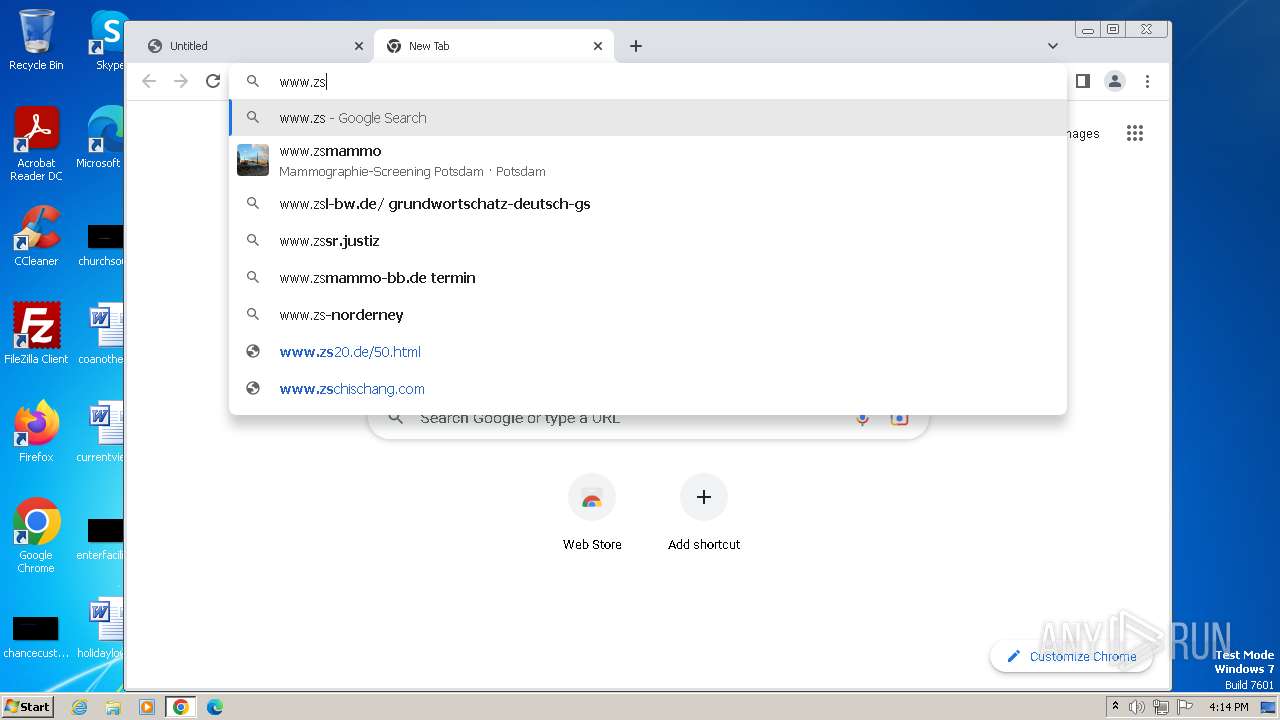The width and height of the screenshot is (1280, 720).
Task: Open File Explorer in taskbar
Action: (x=113, y=707)
